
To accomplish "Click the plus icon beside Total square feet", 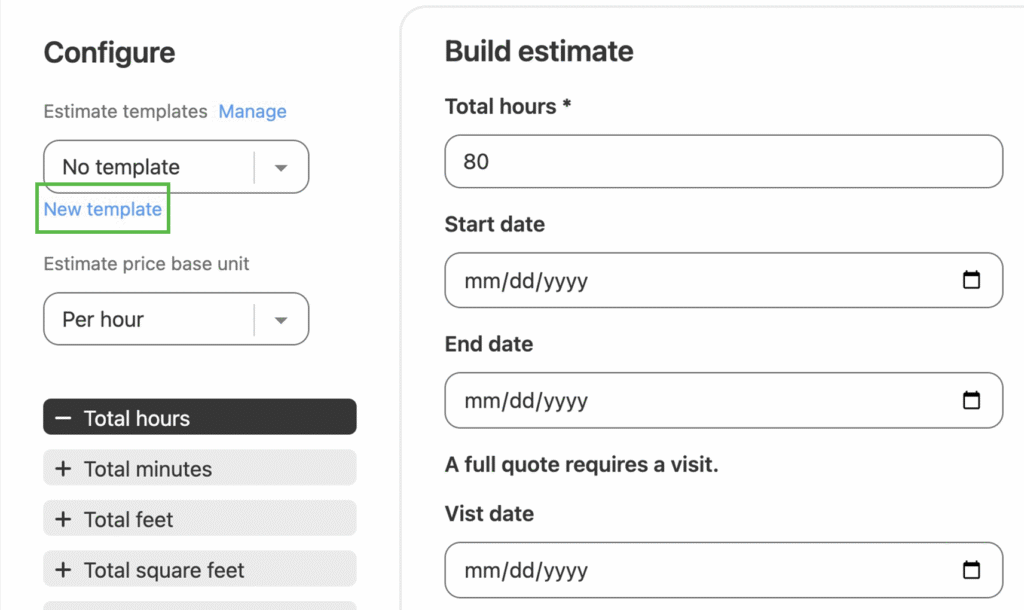I will tap(63, 570).
